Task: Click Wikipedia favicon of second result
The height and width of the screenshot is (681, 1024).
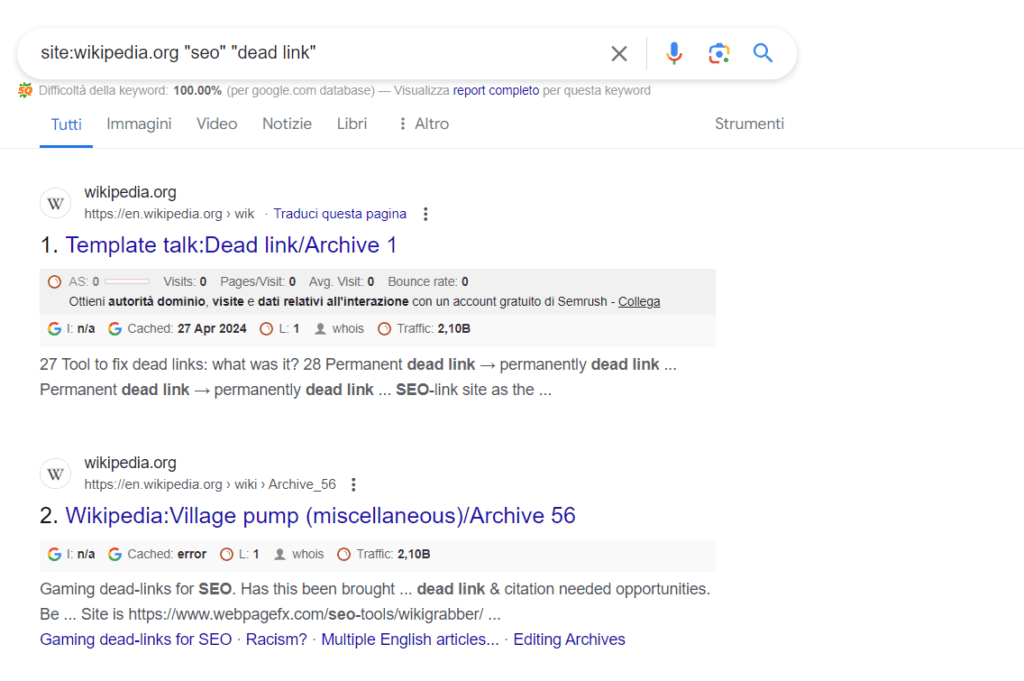Action: 56,474
